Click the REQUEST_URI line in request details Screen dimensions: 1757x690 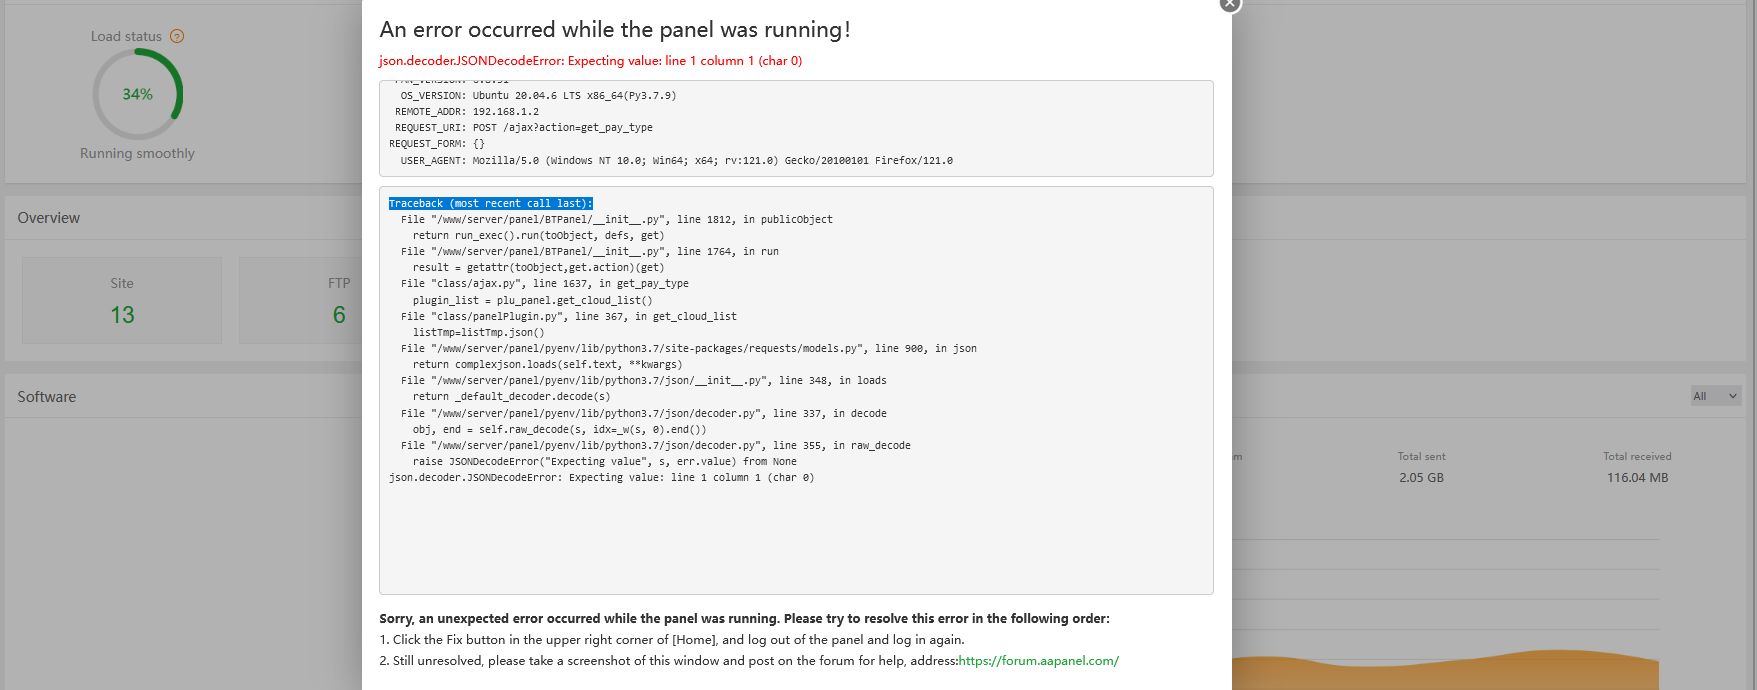[523, 128]
